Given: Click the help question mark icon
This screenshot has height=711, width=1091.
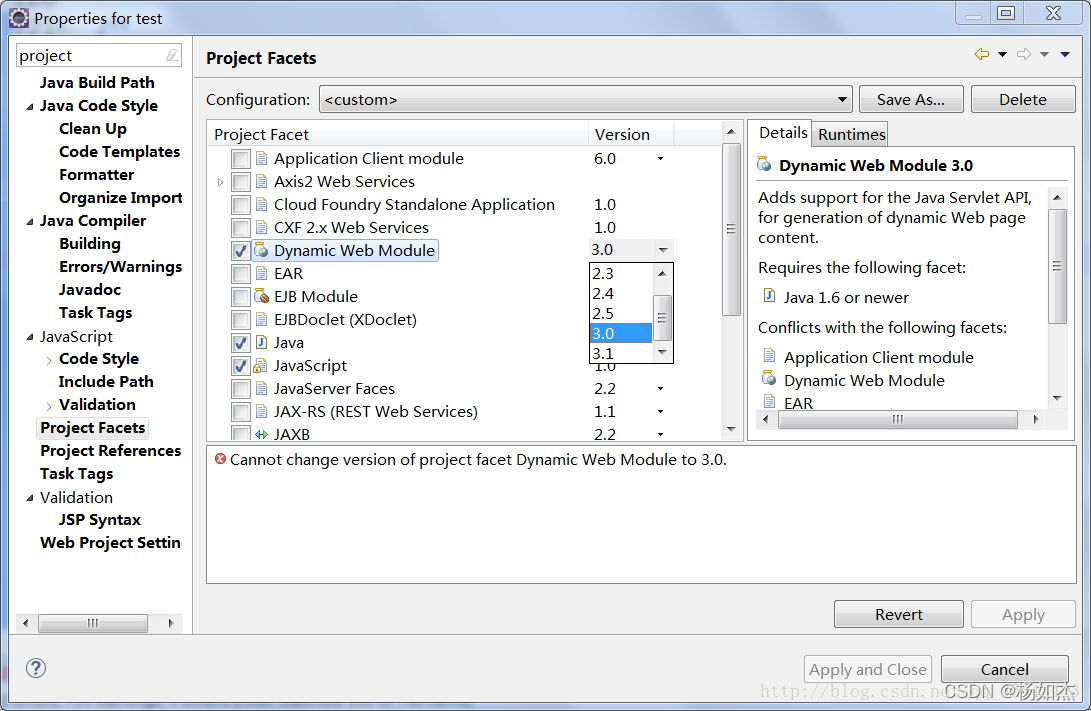Looking at the screenshot, I should pos(35,669).
